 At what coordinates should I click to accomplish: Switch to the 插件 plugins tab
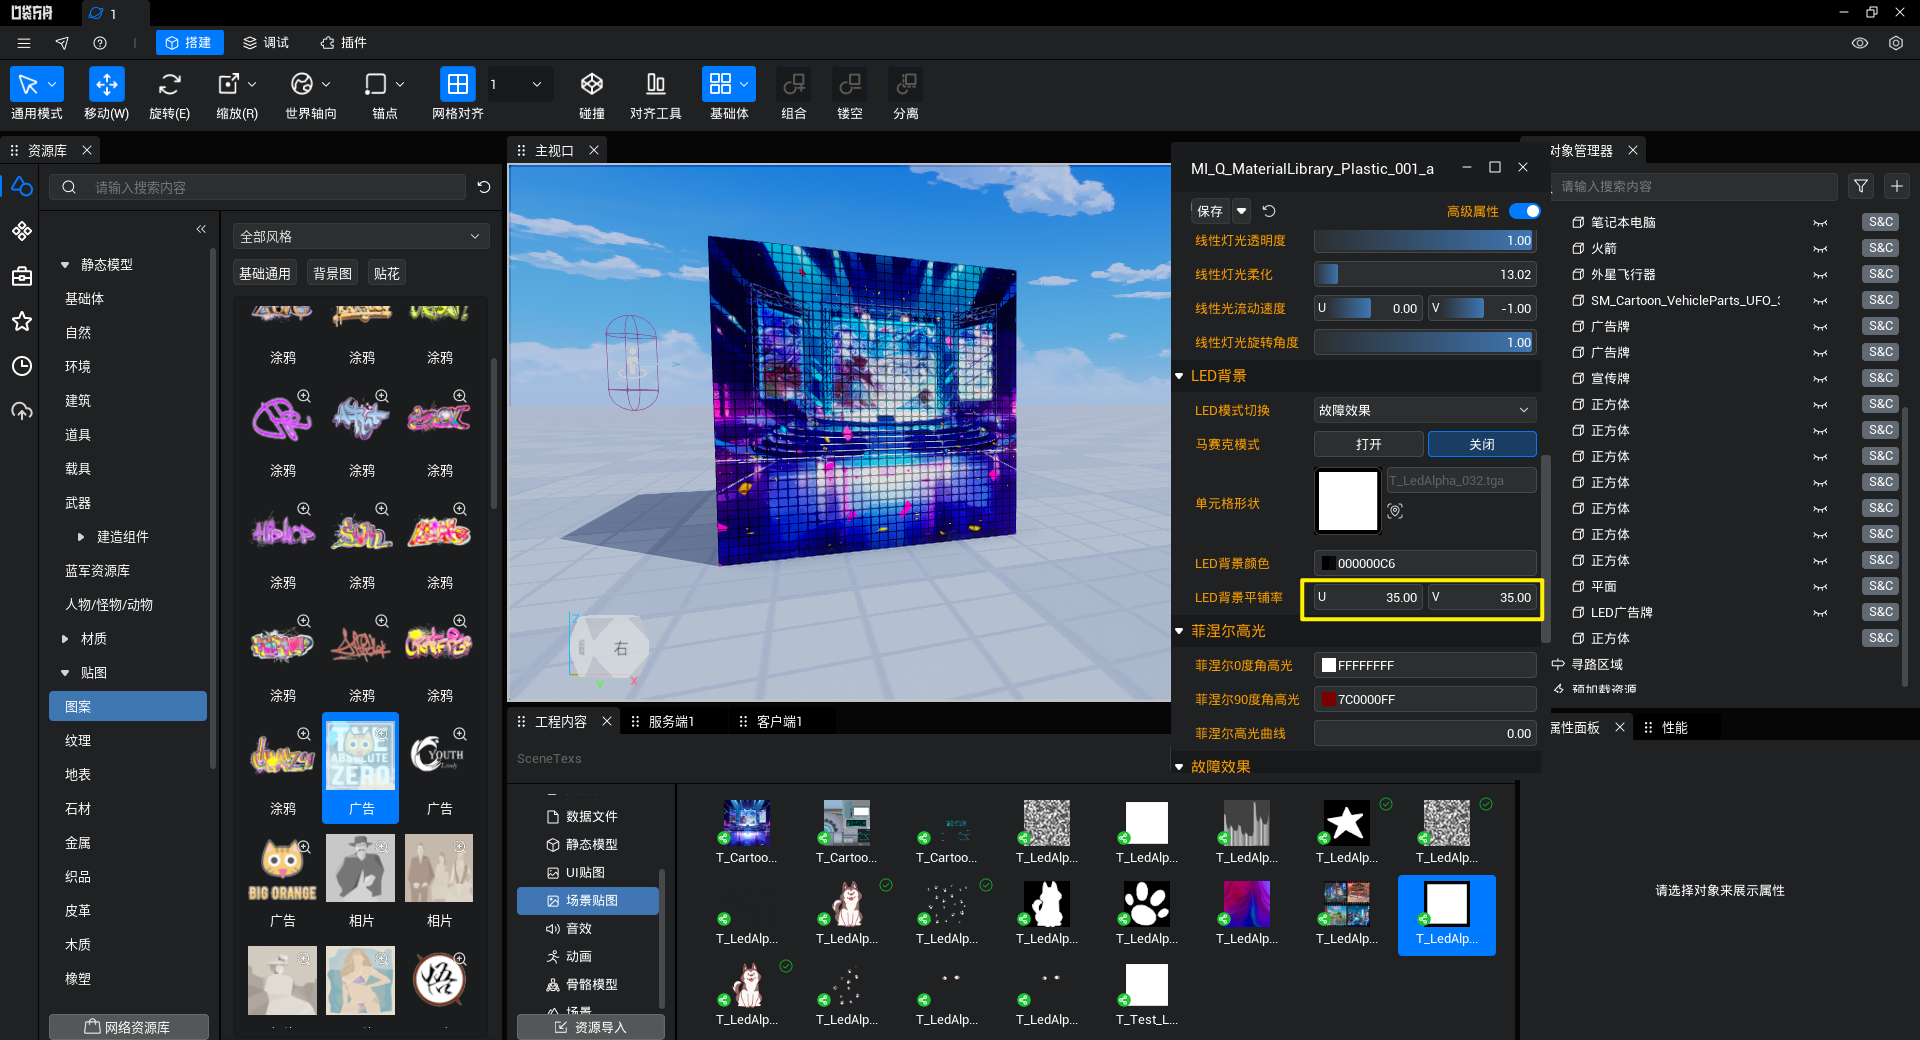click(x=343, y=43)
